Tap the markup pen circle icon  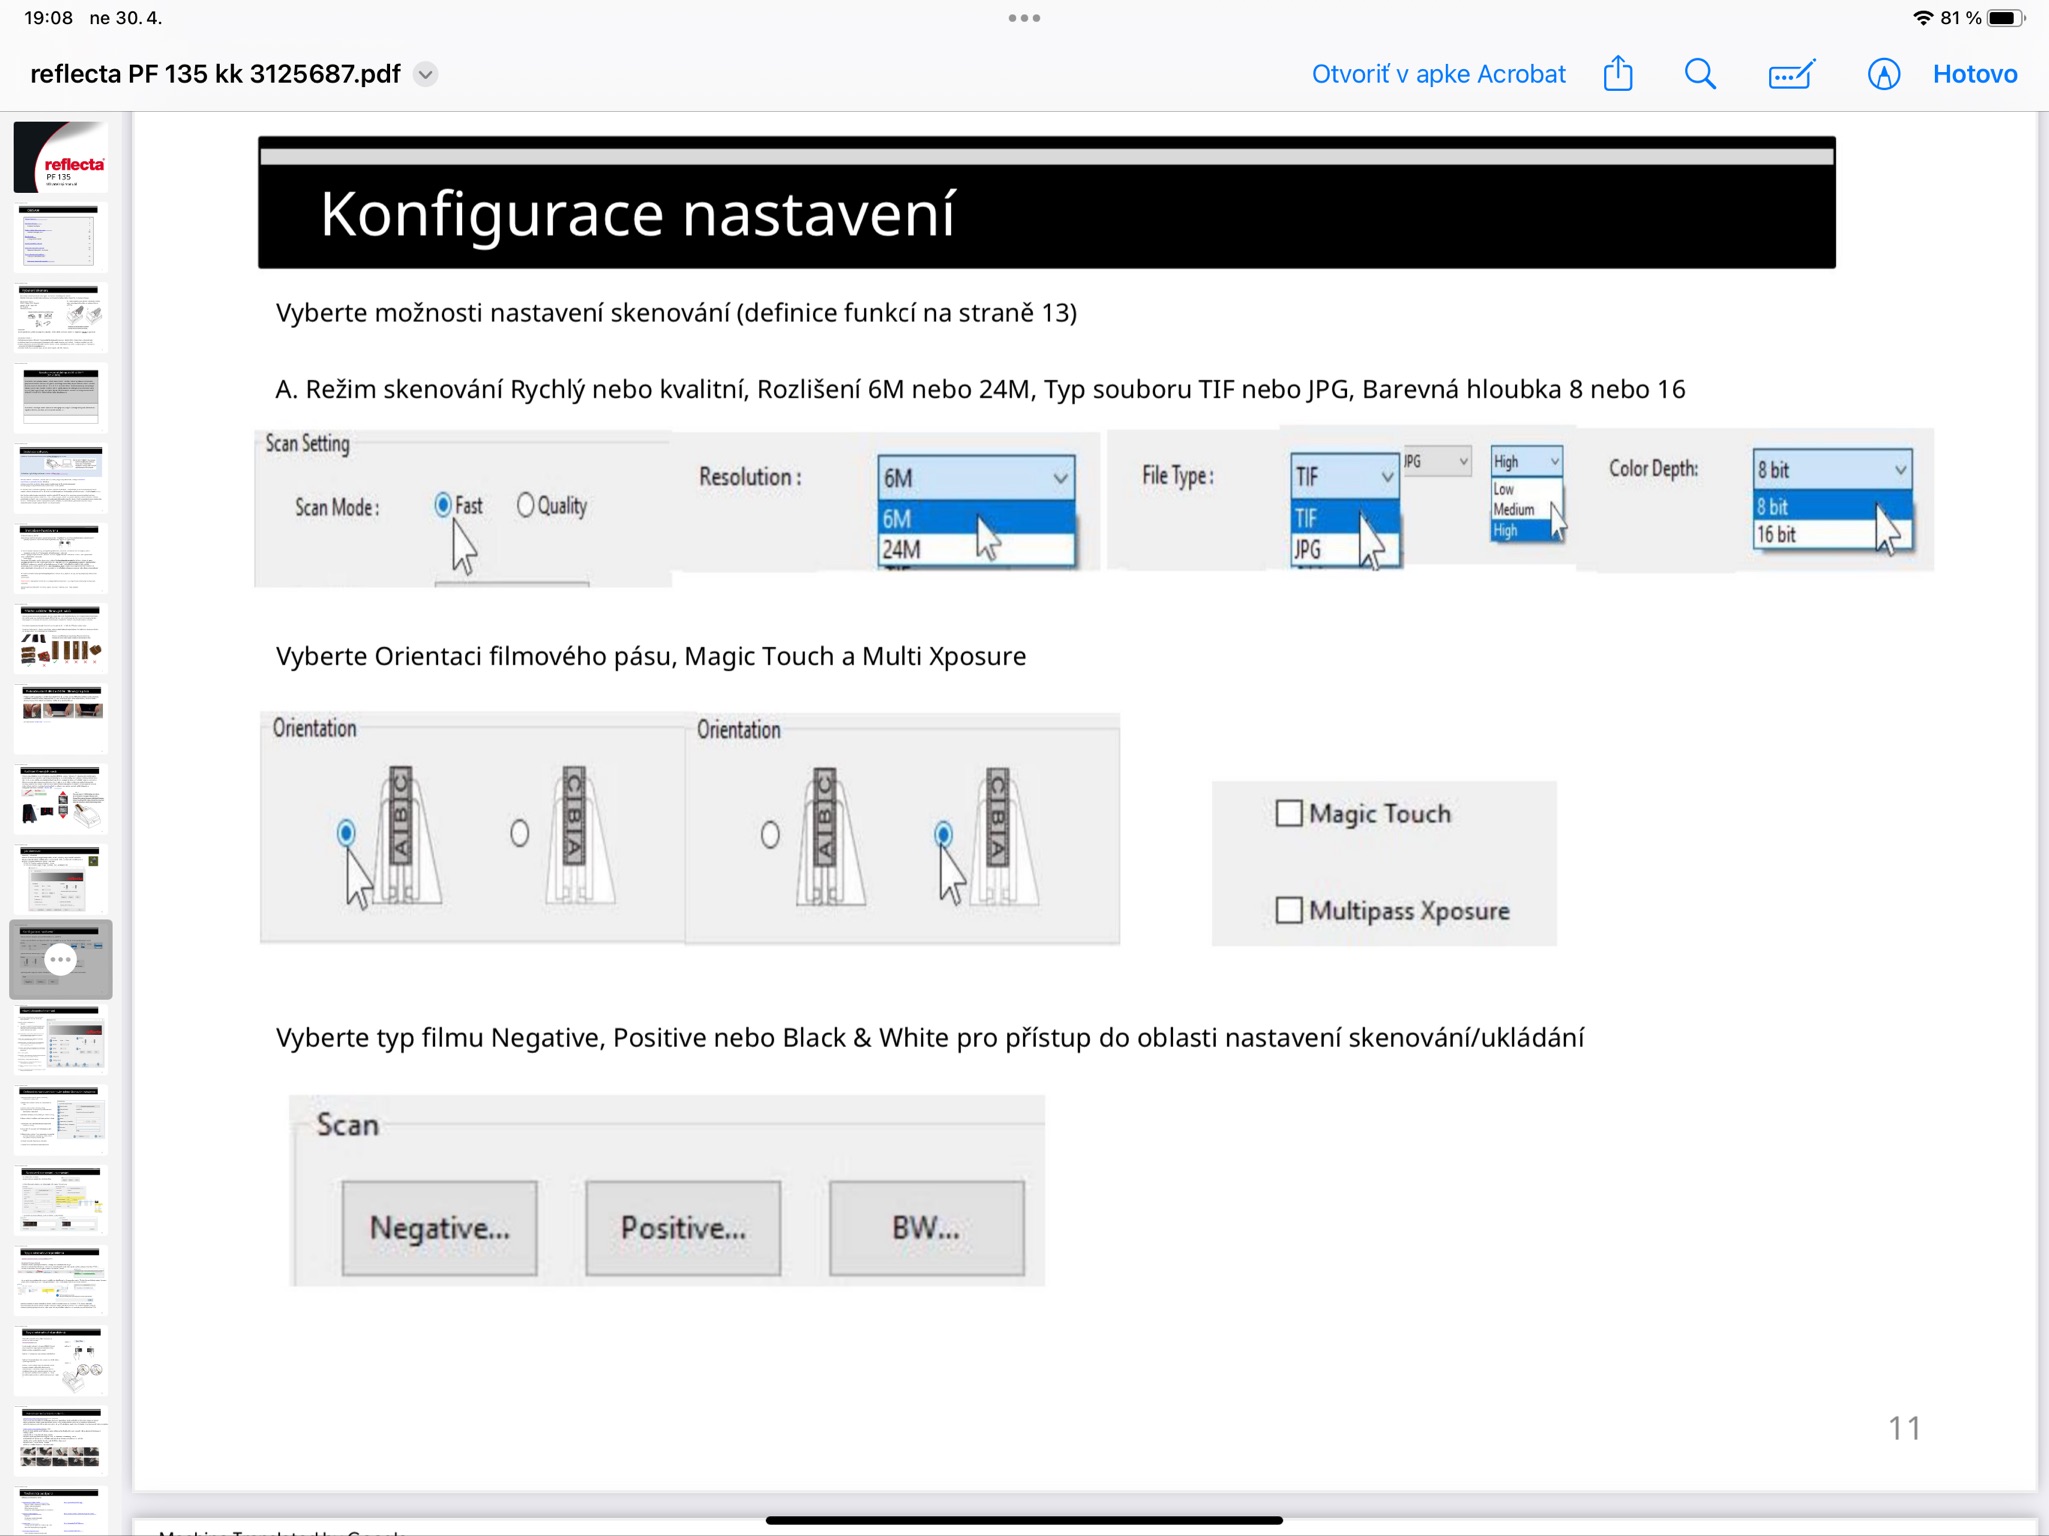point(1884,74)
